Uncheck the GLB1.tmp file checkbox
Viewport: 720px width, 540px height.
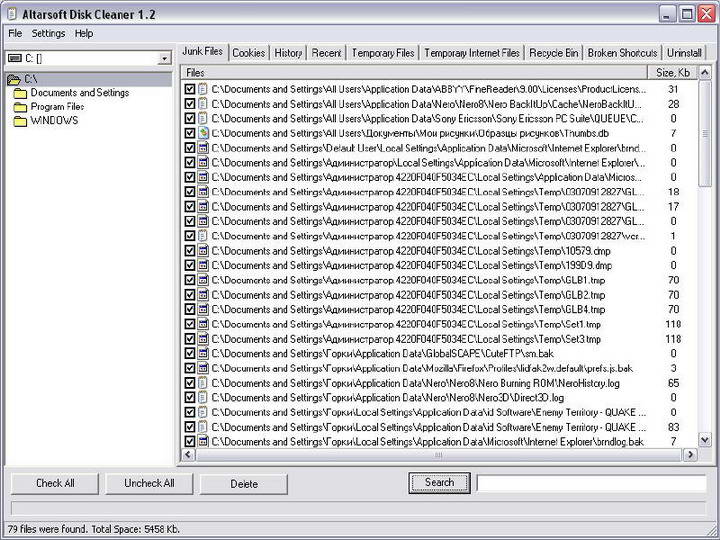click(x=190, y=280)
